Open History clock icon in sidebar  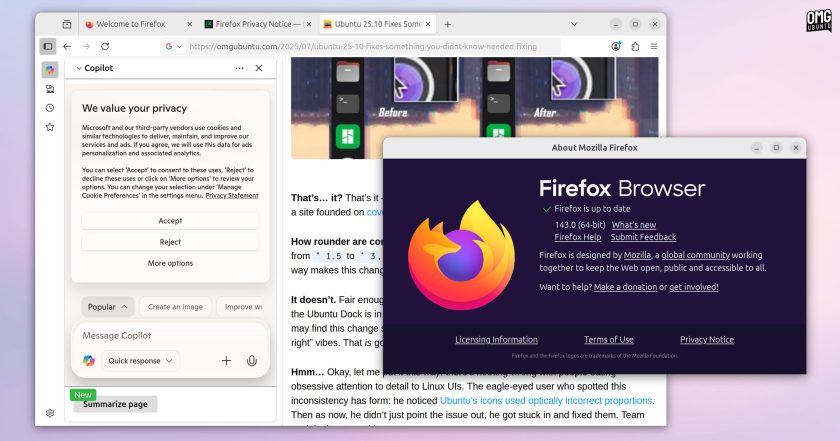click(x=50, y=108)
